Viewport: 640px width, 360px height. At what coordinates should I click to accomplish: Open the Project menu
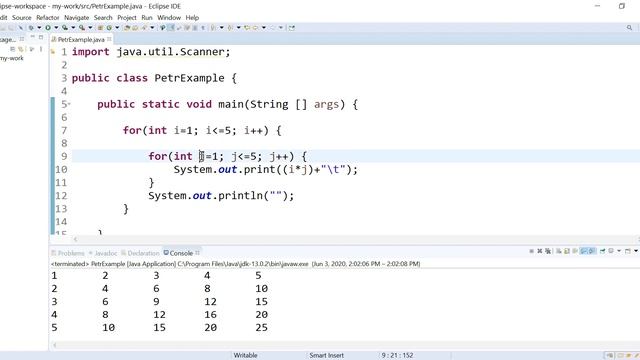(x=127, y=18)
